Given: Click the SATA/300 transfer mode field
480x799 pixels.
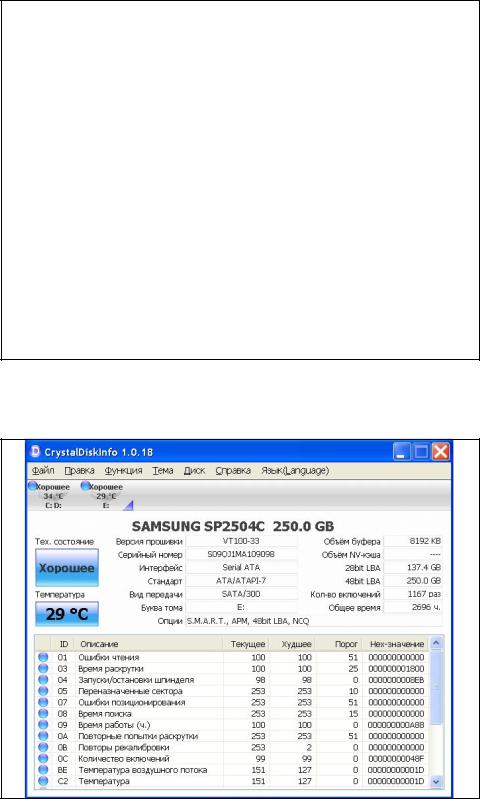Looking at the screenshot, I should (242, 594).
